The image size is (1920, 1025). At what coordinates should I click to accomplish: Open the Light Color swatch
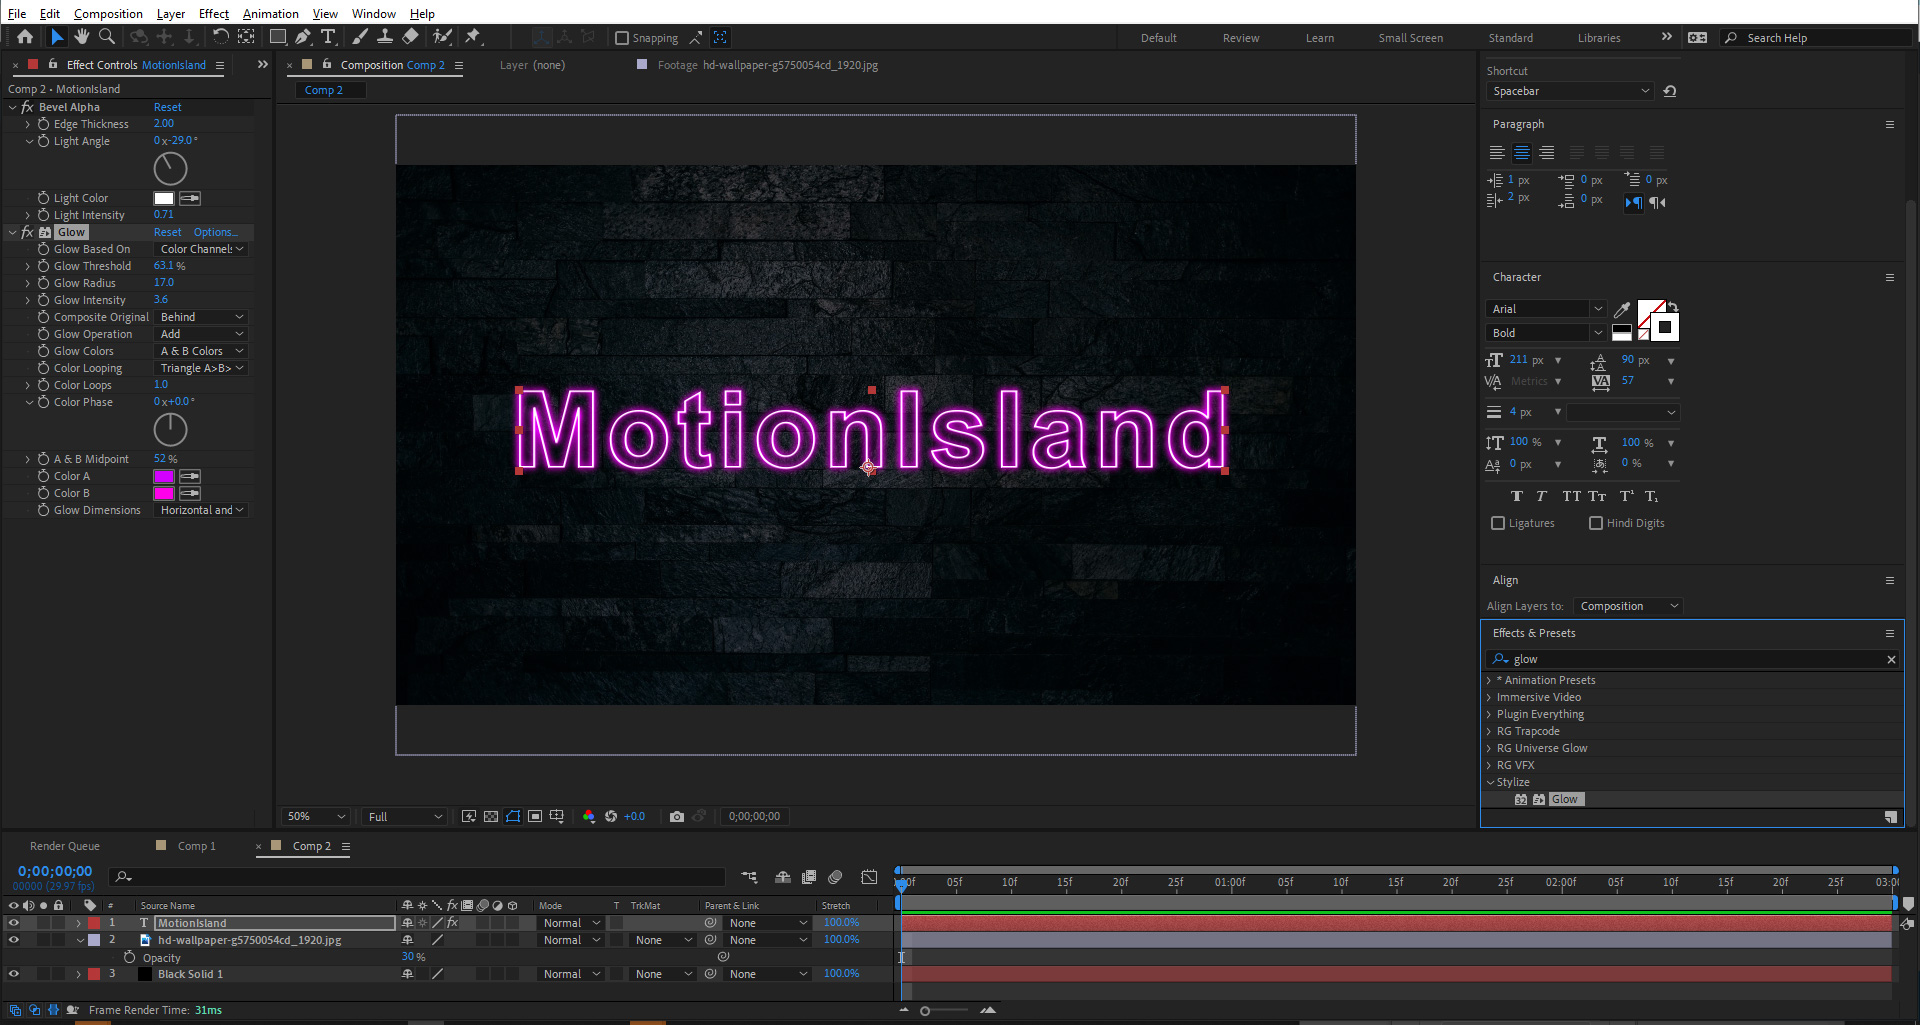pos(164,198)
